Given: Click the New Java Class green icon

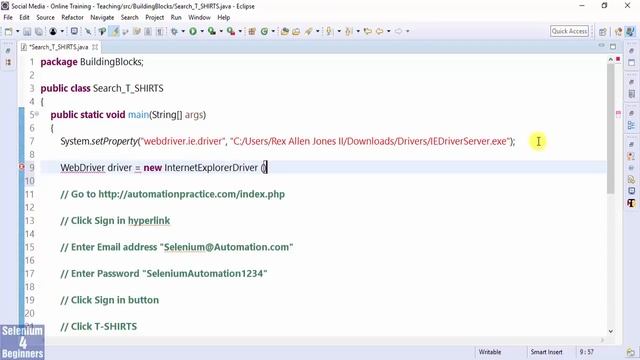Looking at the screenshot, I should tap(264, 31).
